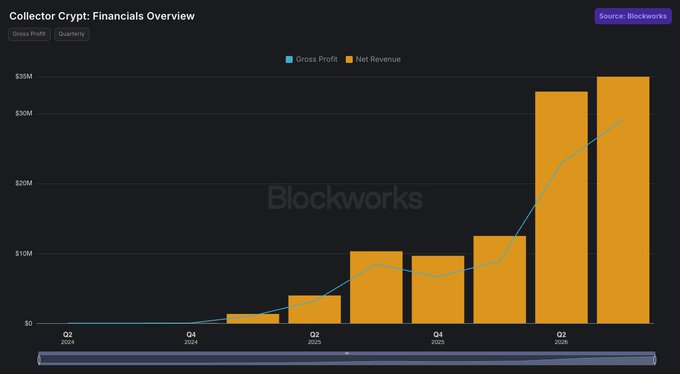The image size is (680, 374).
Task: Toggle Net Revenue legend orange swatch
Action: tap(349, 59)
